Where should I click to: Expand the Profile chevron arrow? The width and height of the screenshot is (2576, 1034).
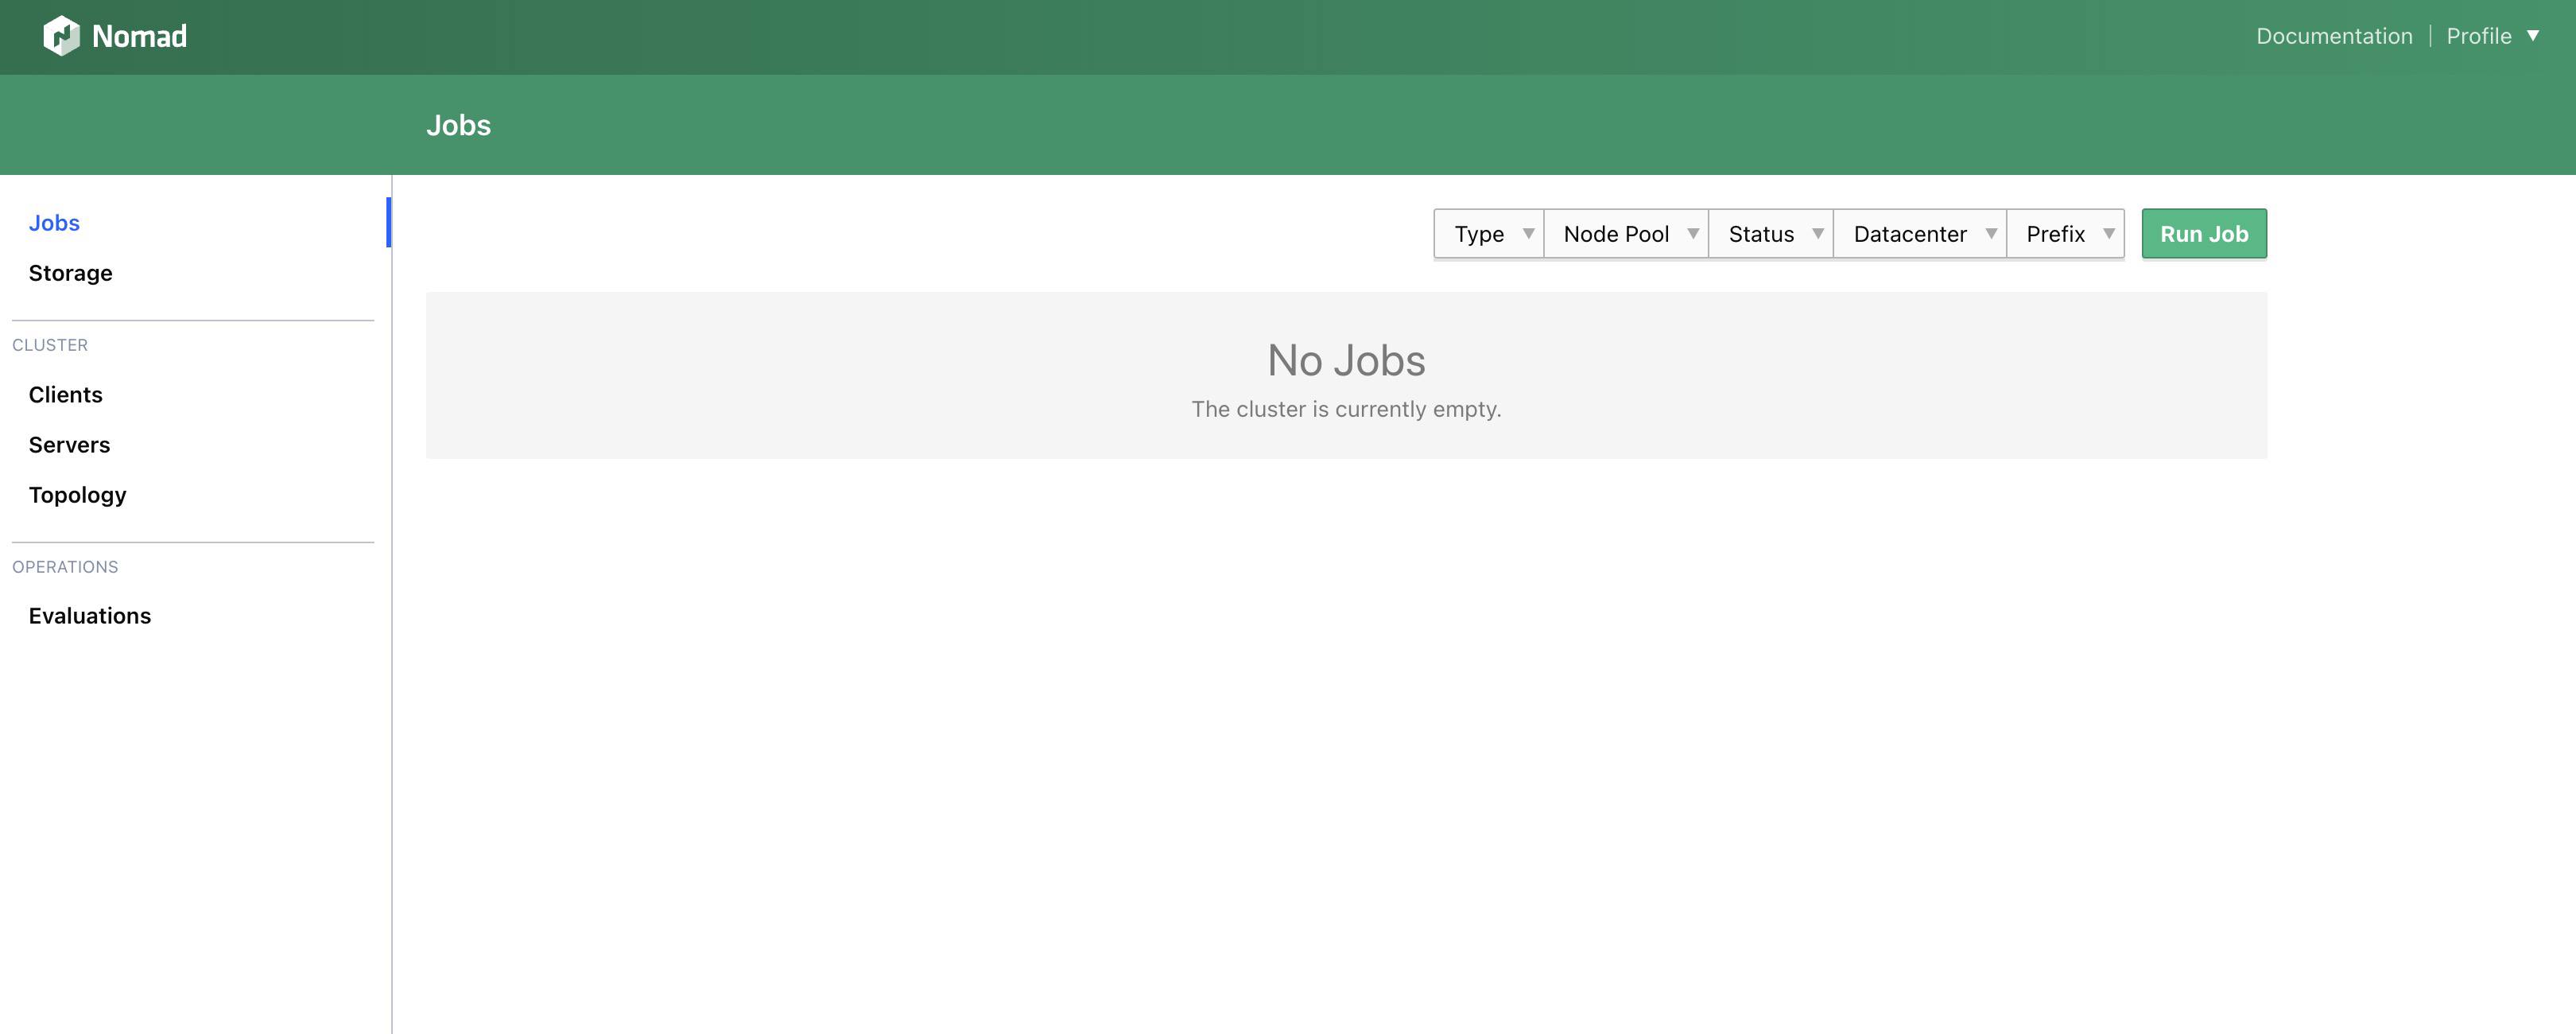coord(2535,35)
